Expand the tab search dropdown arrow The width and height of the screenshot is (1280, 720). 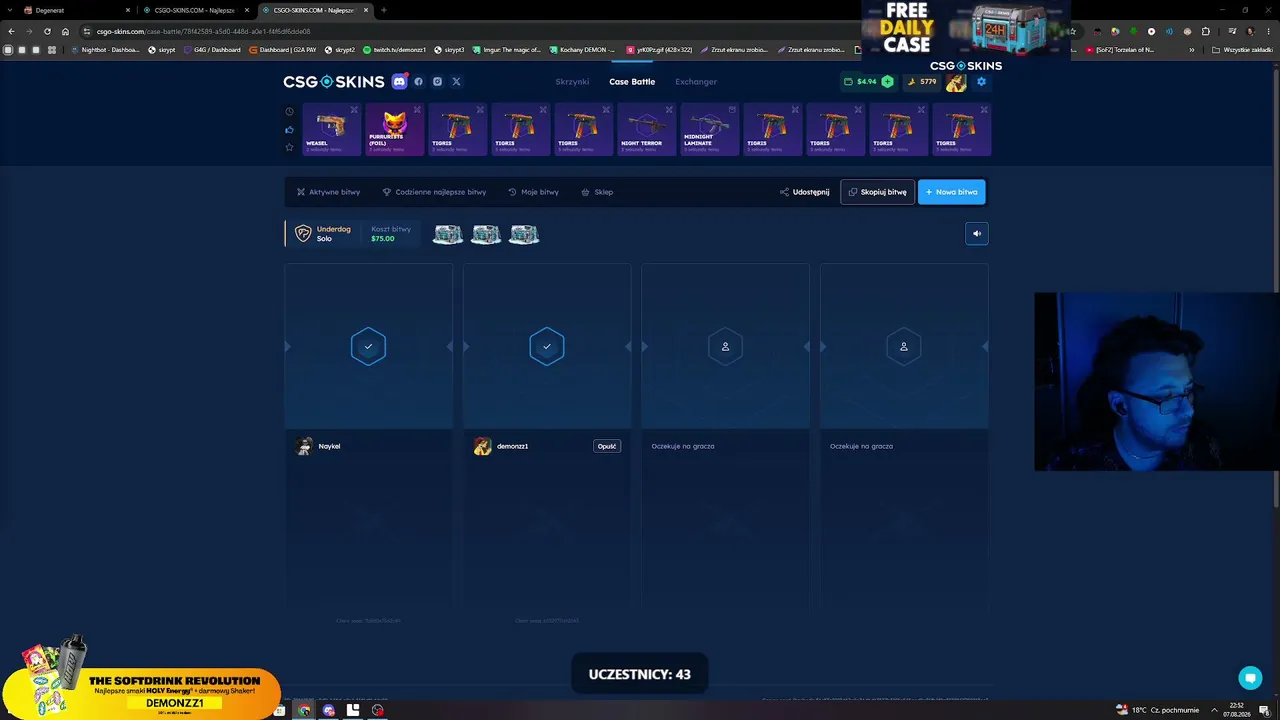9,10
